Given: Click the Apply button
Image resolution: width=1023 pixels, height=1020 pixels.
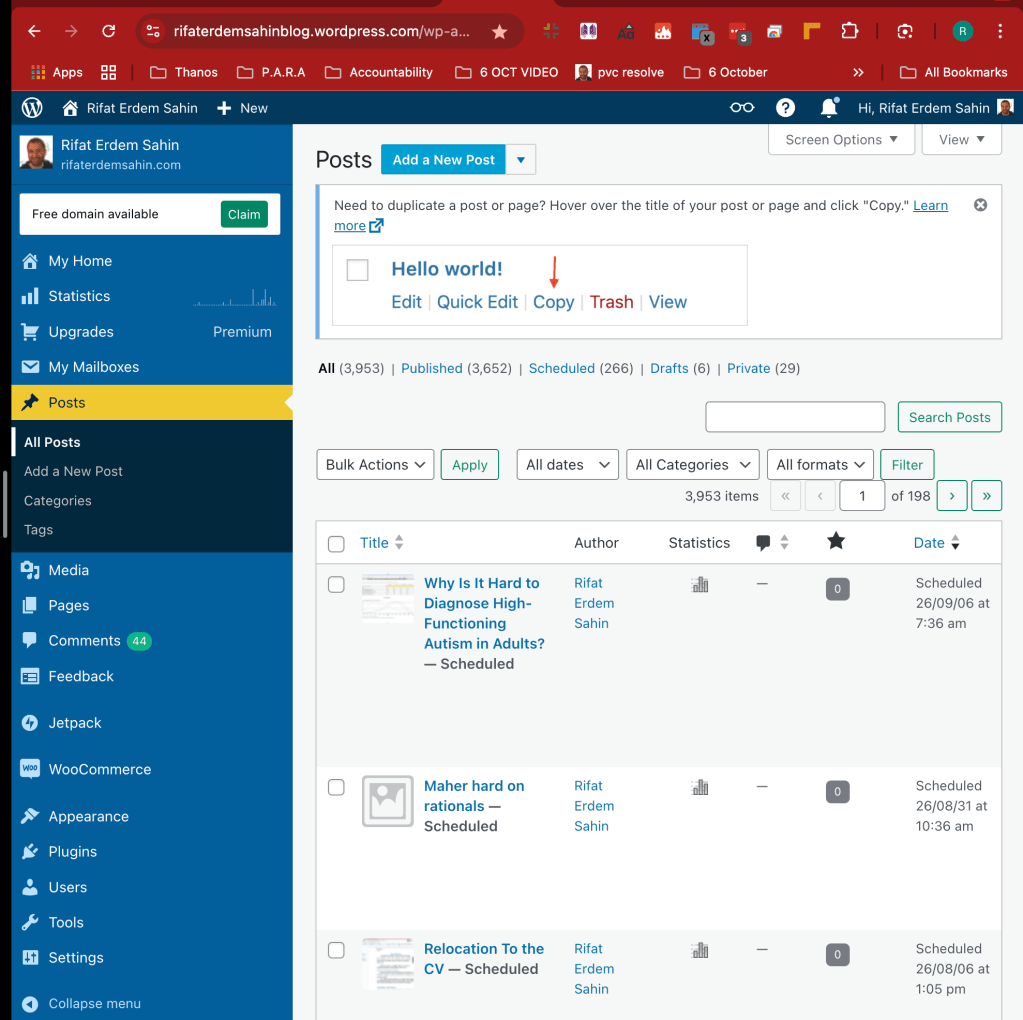Looking at the screenshot, I should pyautogui.click(x=470, y=465).
